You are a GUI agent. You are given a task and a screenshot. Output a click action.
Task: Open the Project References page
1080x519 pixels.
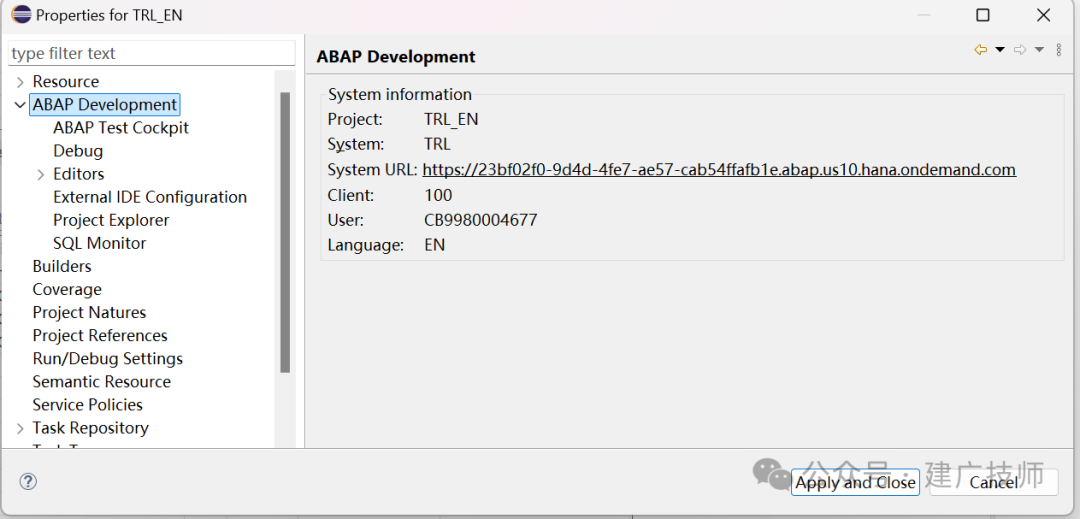click(x=100, y=335)
